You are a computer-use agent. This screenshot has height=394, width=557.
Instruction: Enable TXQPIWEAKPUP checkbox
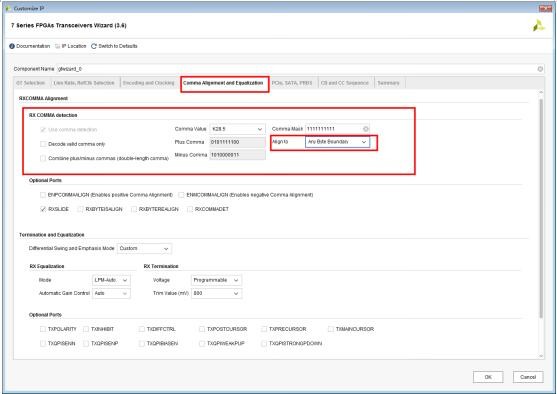pyautogui.click(x=202, y=344)
